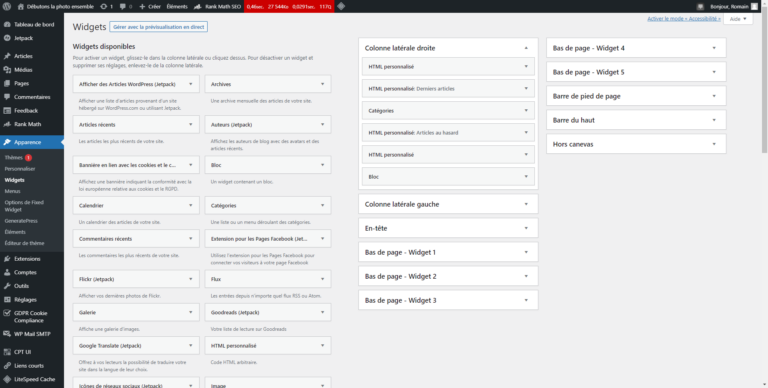The height and width of the screenshot is (388, 768).
Task: Open Extensions plugin icon in sidebar
Action: click(x=7, y=259)
